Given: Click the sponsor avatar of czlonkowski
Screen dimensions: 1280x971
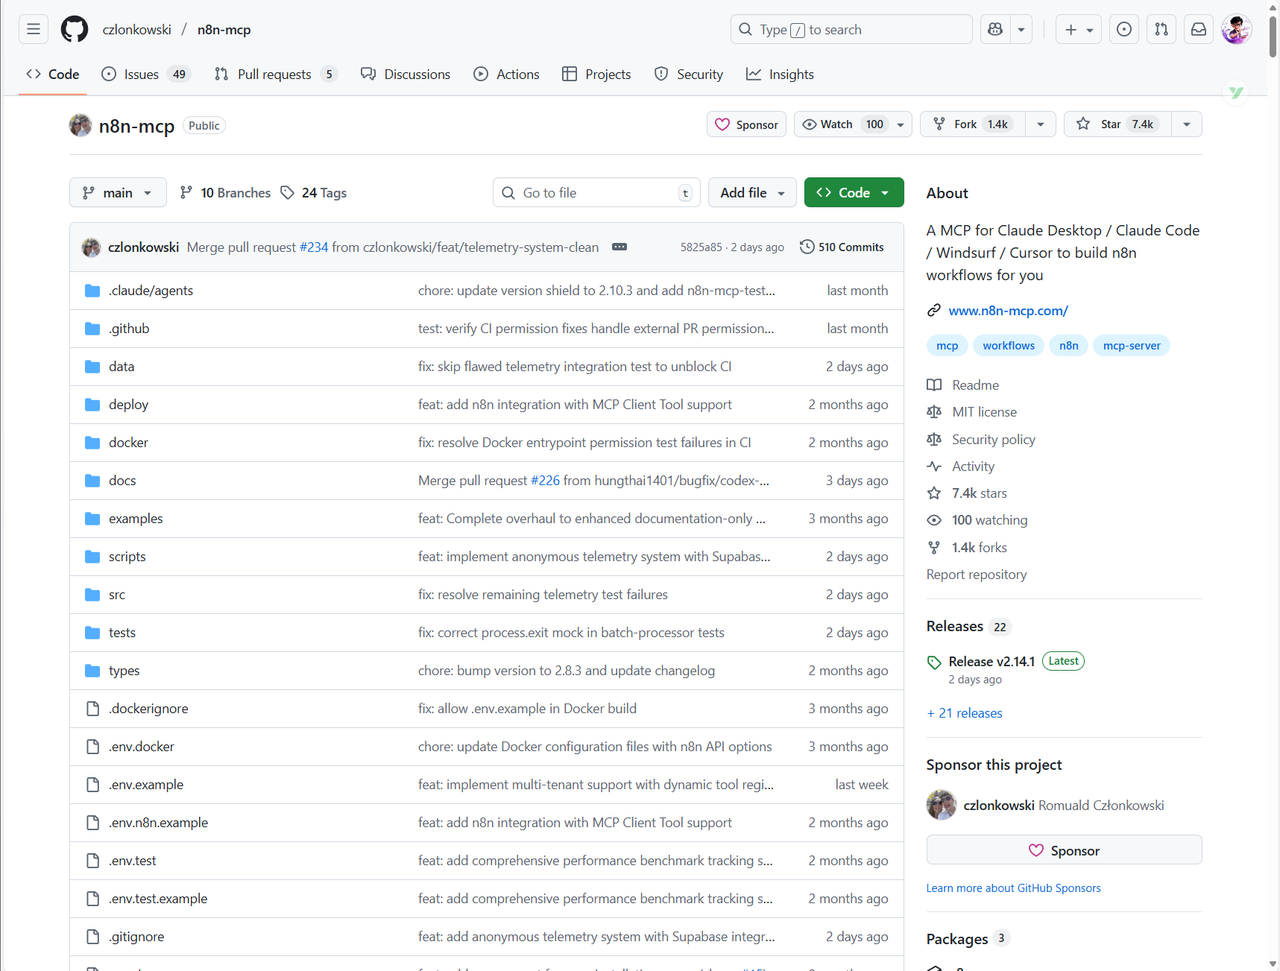Looking at the screenshot, I should click(941, 805).
